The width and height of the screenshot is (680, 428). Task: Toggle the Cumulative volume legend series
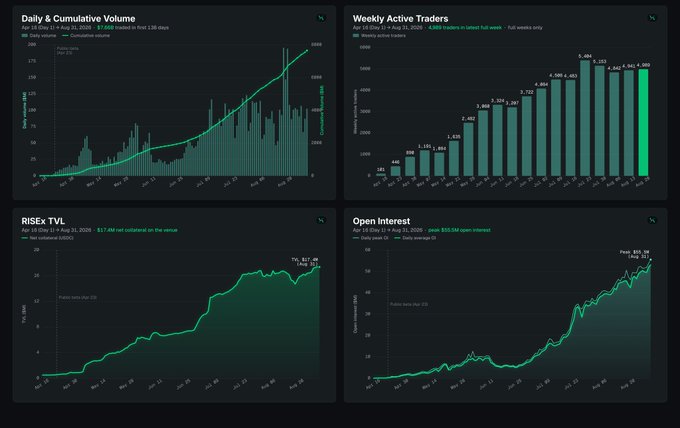pos(86,36)
